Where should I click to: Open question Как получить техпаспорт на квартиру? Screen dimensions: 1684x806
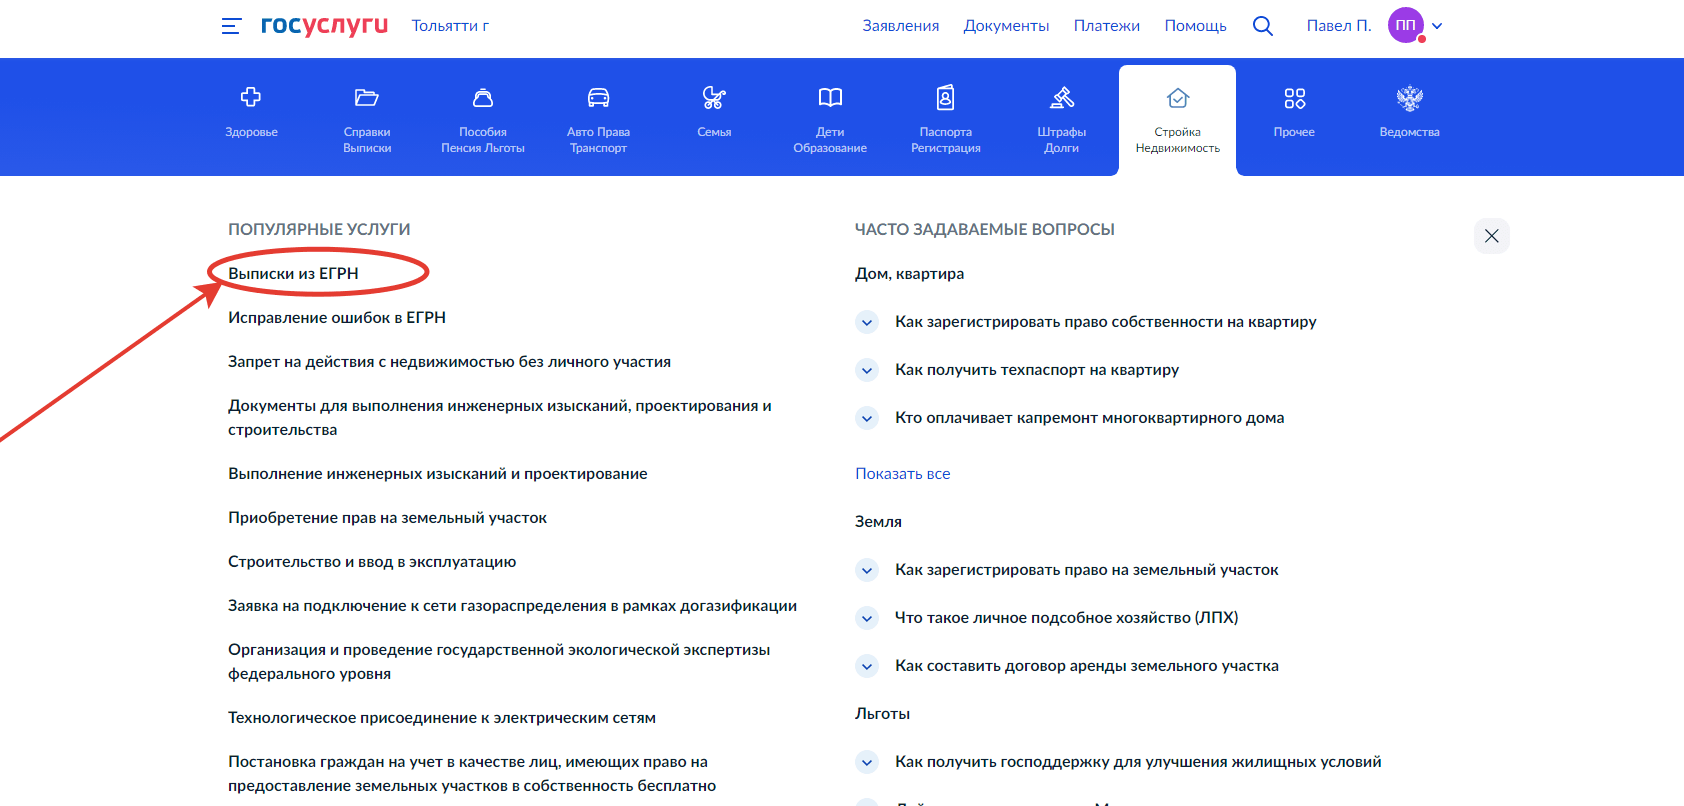[1037, 370]
